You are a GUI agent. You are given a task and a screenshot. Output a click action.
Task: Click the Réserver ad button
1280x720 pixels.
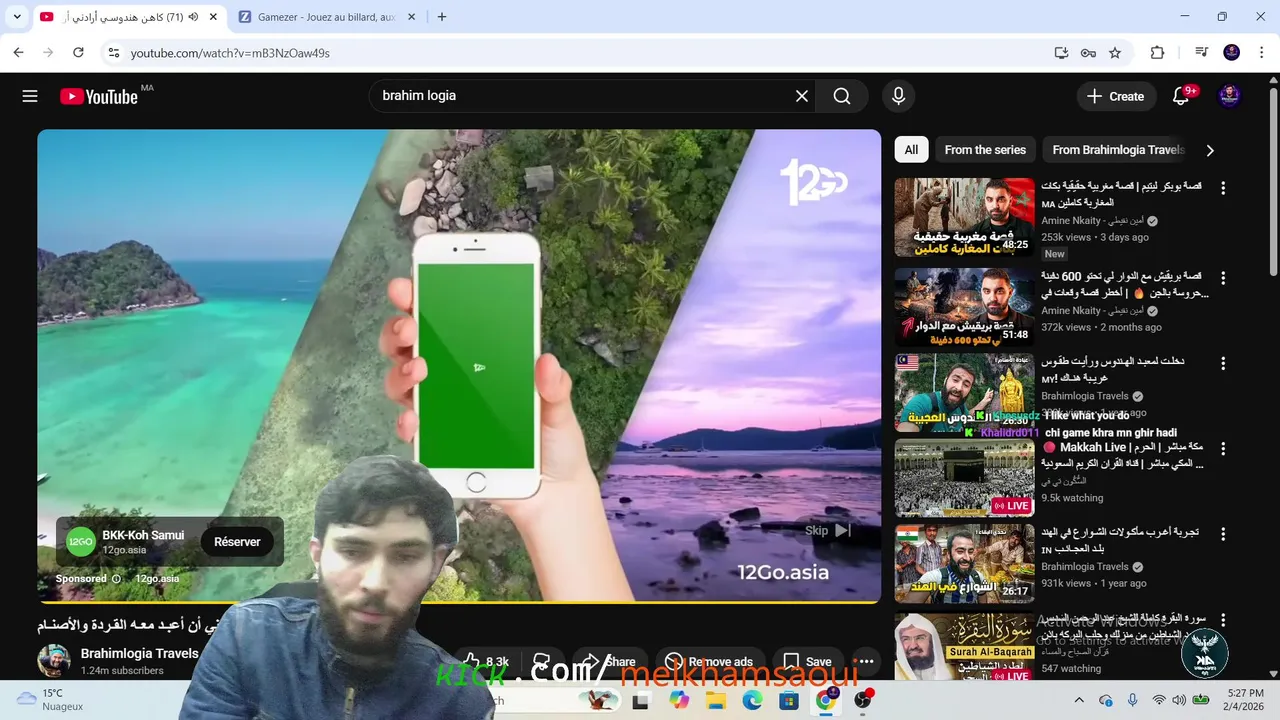point(237,542)
